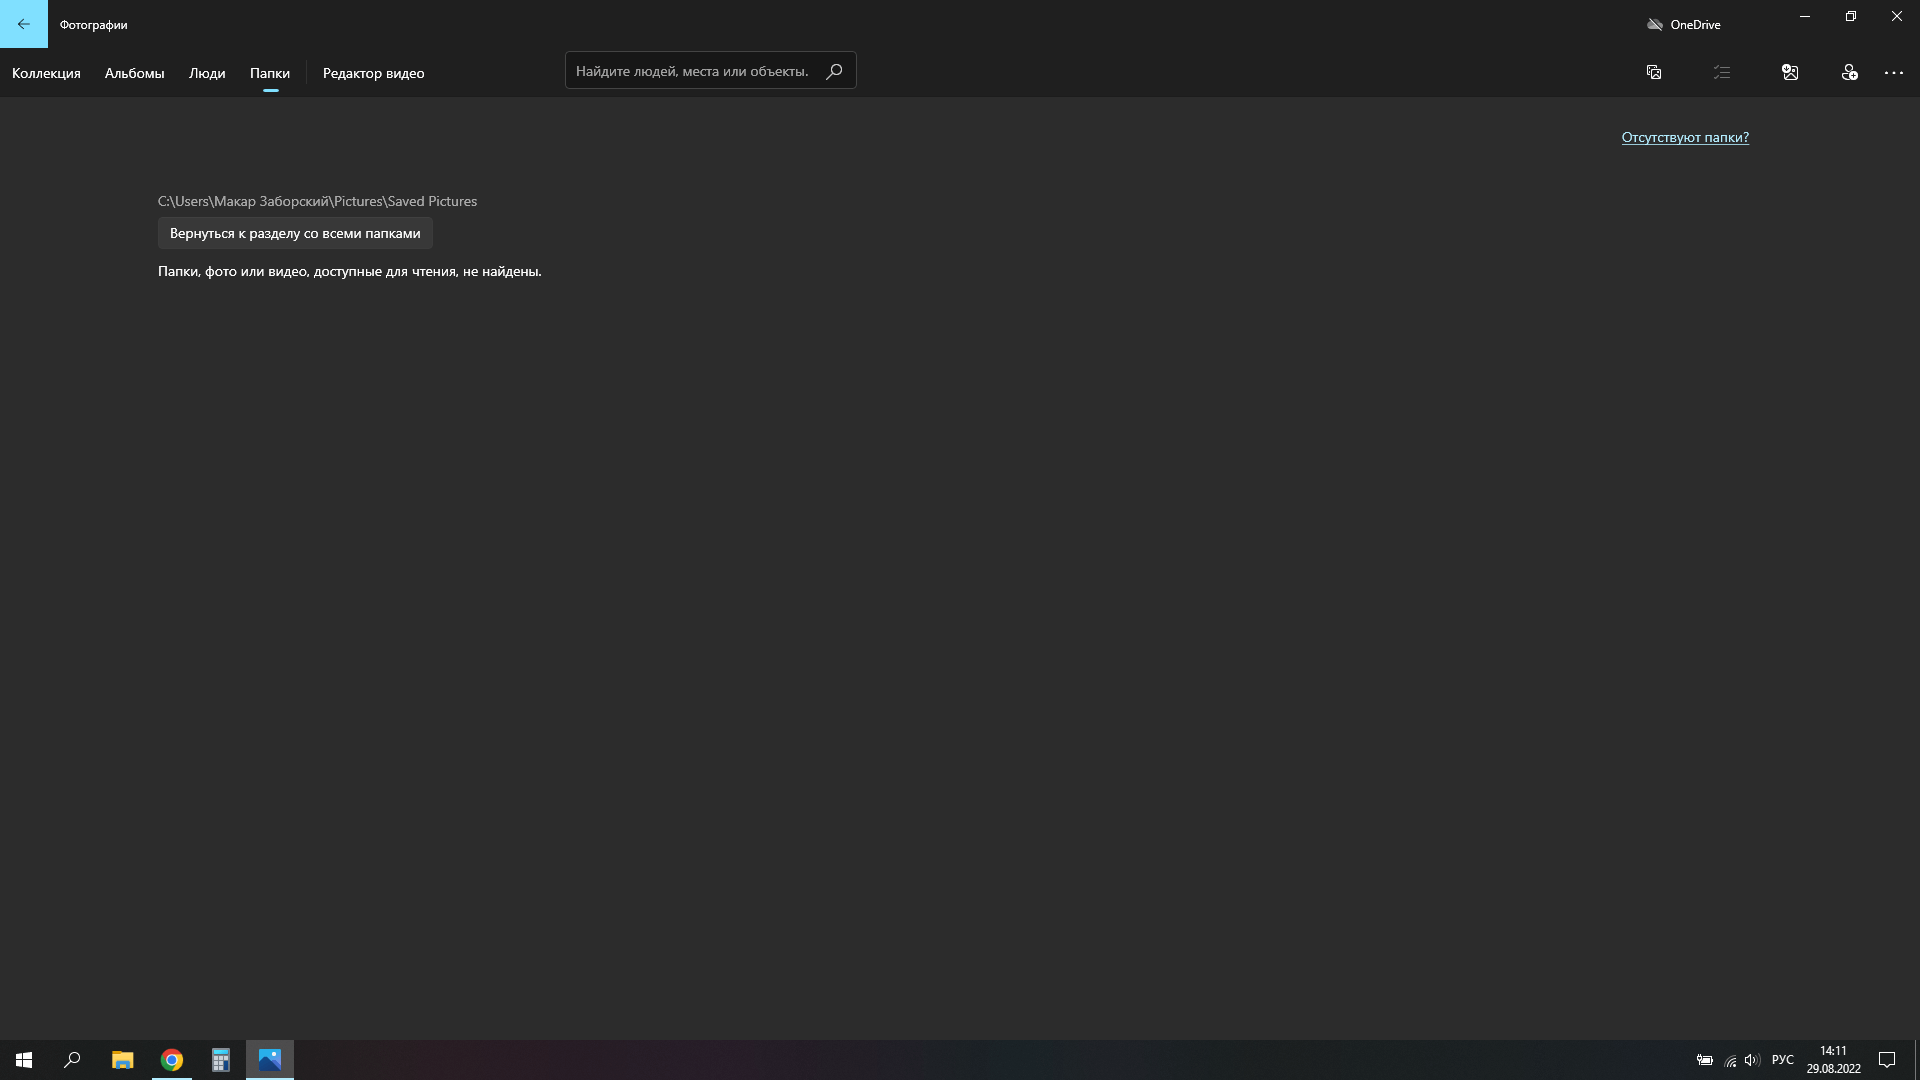Click the magnifier search icon in search box
Viewport: 1920px width, 1080px height.
834,71
